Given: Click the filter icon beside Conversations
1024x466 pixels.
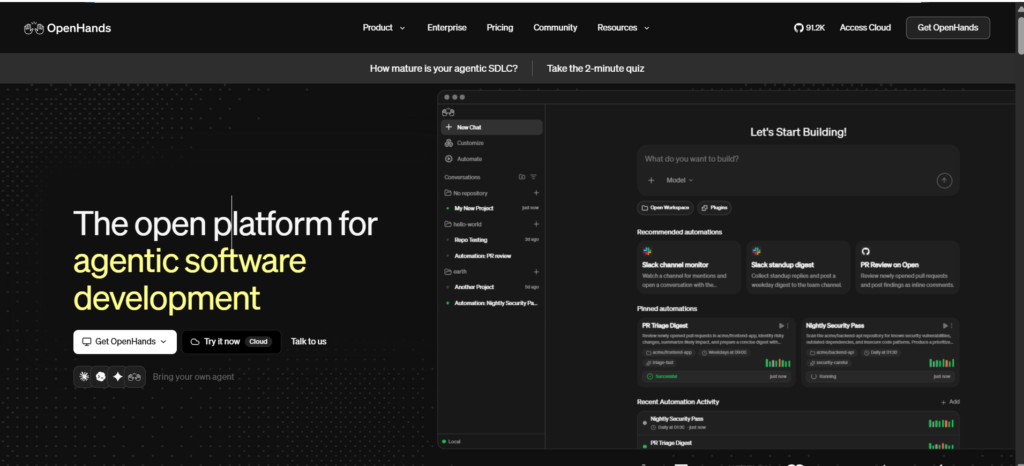Looking at the screenshot, I should click(x=533, y=177).
